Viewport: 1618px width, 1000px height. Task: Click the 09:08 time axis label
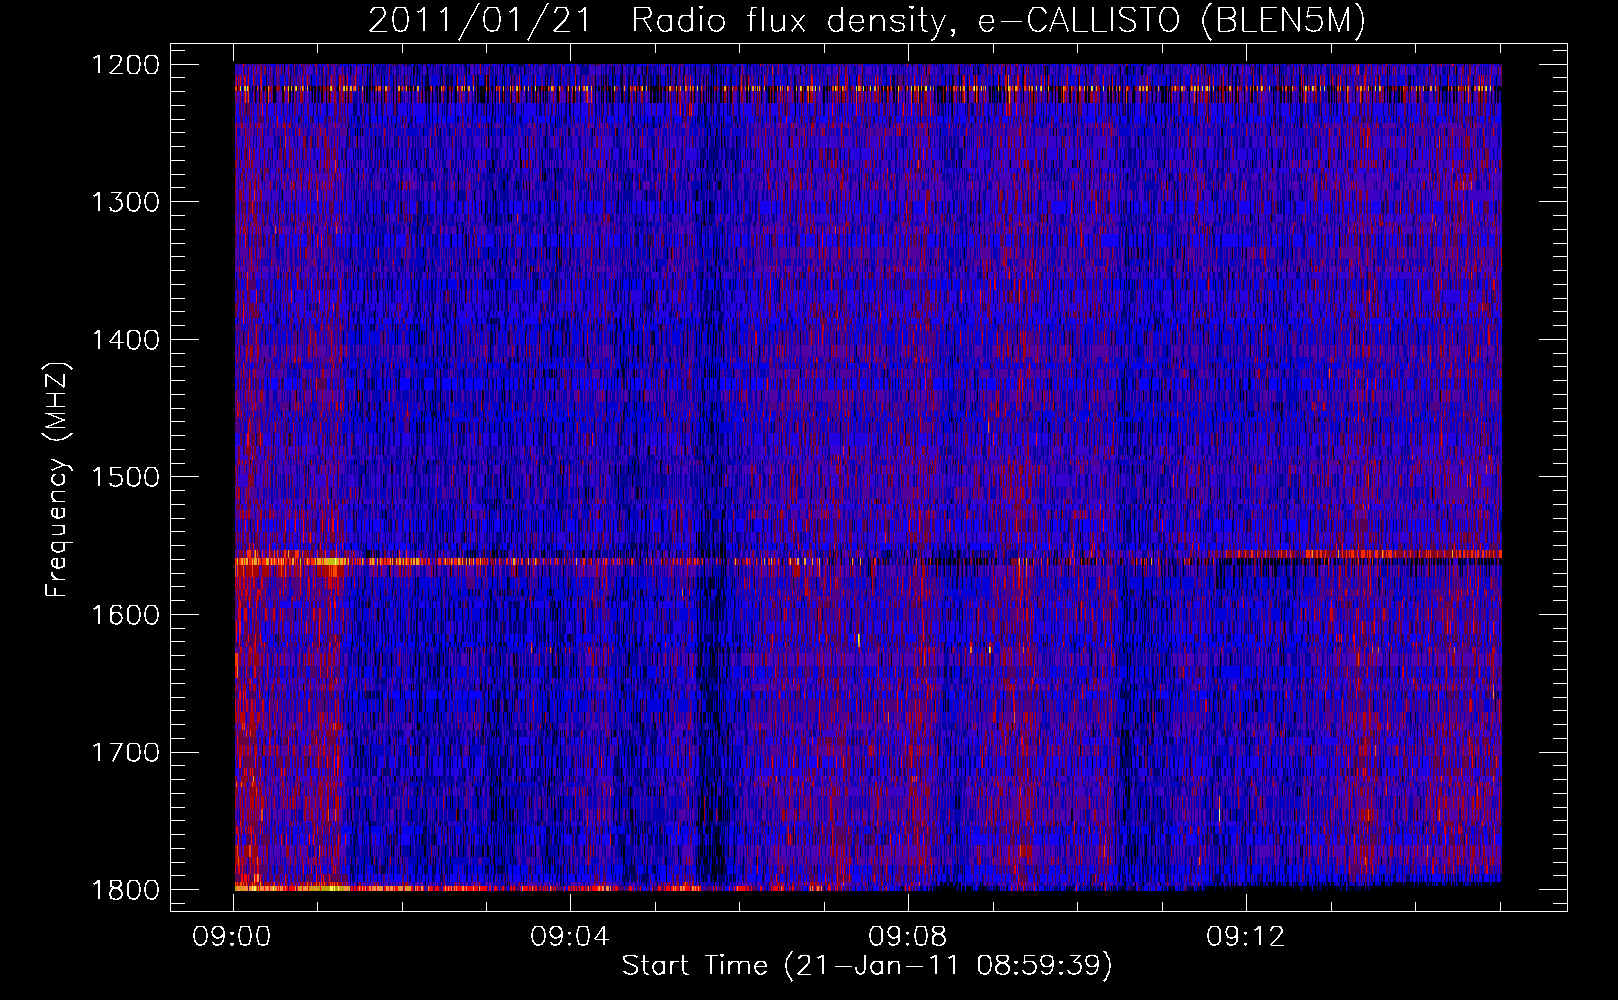[x=908, y=937]
